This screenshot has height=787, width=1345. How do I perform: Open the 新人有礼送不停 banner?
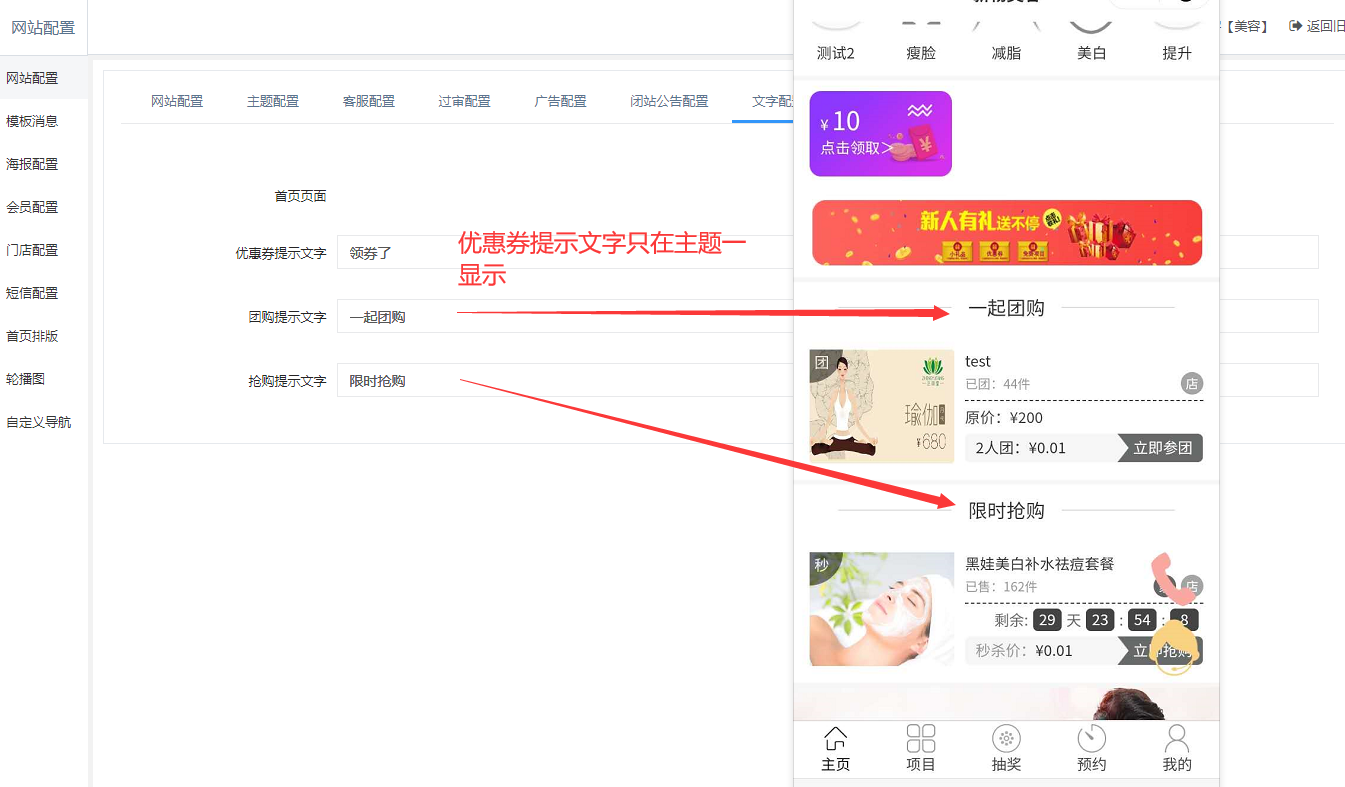pyautogui.click(x=1007, y=233)
